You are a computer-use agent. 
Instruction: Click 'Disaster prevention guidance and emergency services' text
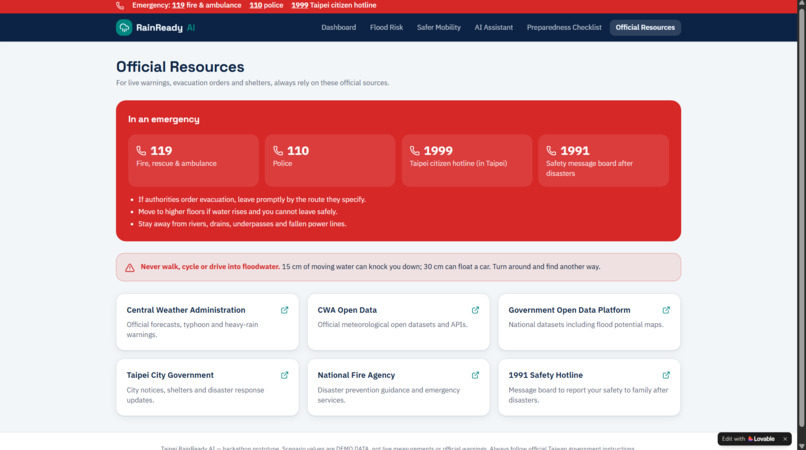point(389,395)
